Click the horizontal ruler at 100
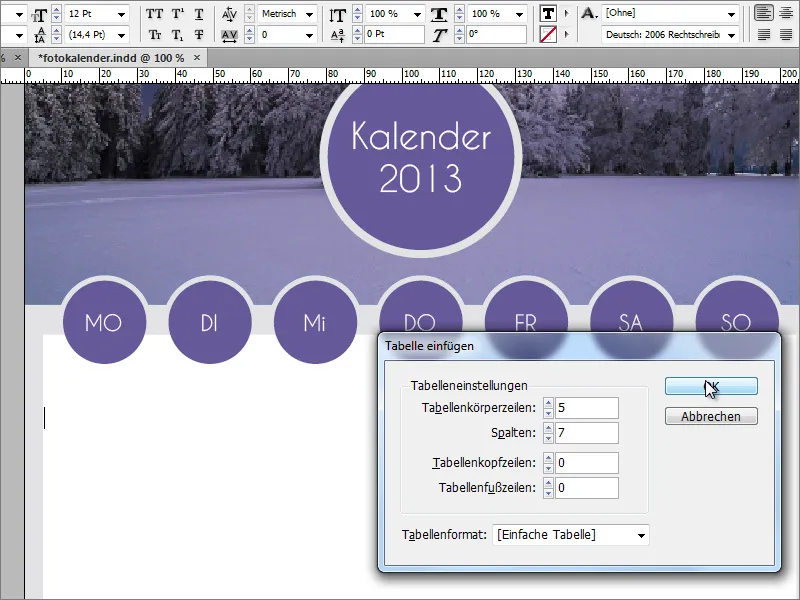Viewport: 800px width, 600px height. point(411,74)
